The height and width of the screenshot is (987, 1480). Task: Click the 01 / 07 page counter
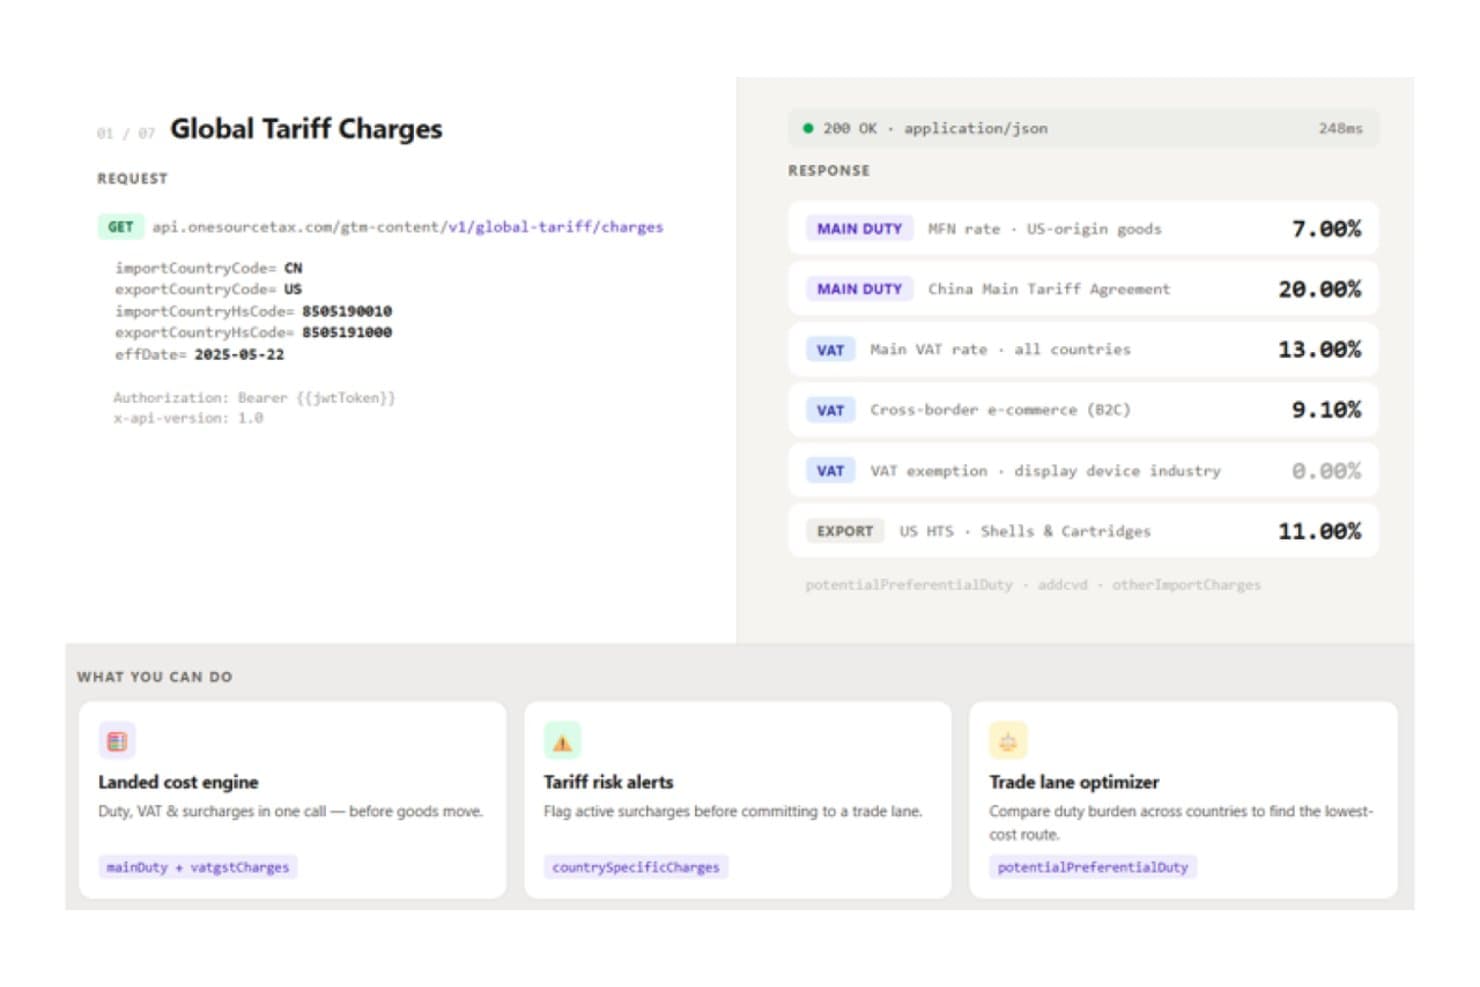(126, 133)
